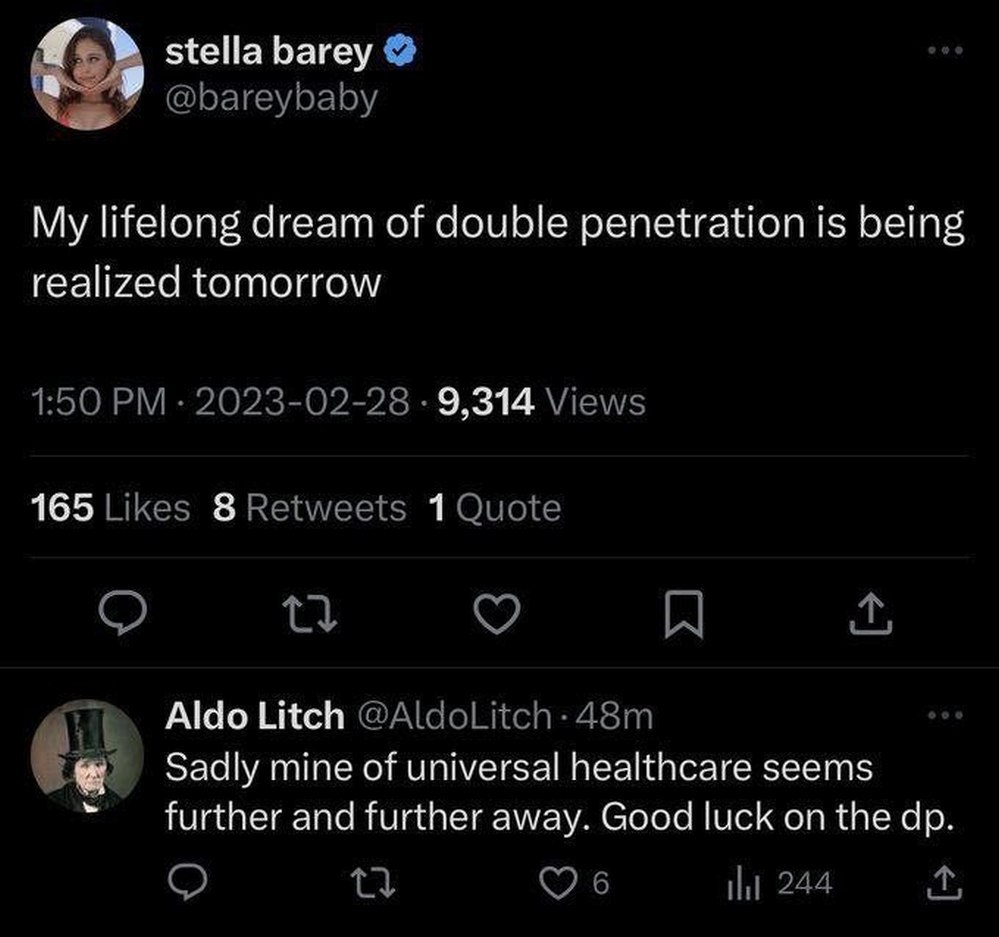Viewport: 999px width, 937px height.
Task: Like Aldo Litch's reply with 6 likes
Action: [574, 883]
